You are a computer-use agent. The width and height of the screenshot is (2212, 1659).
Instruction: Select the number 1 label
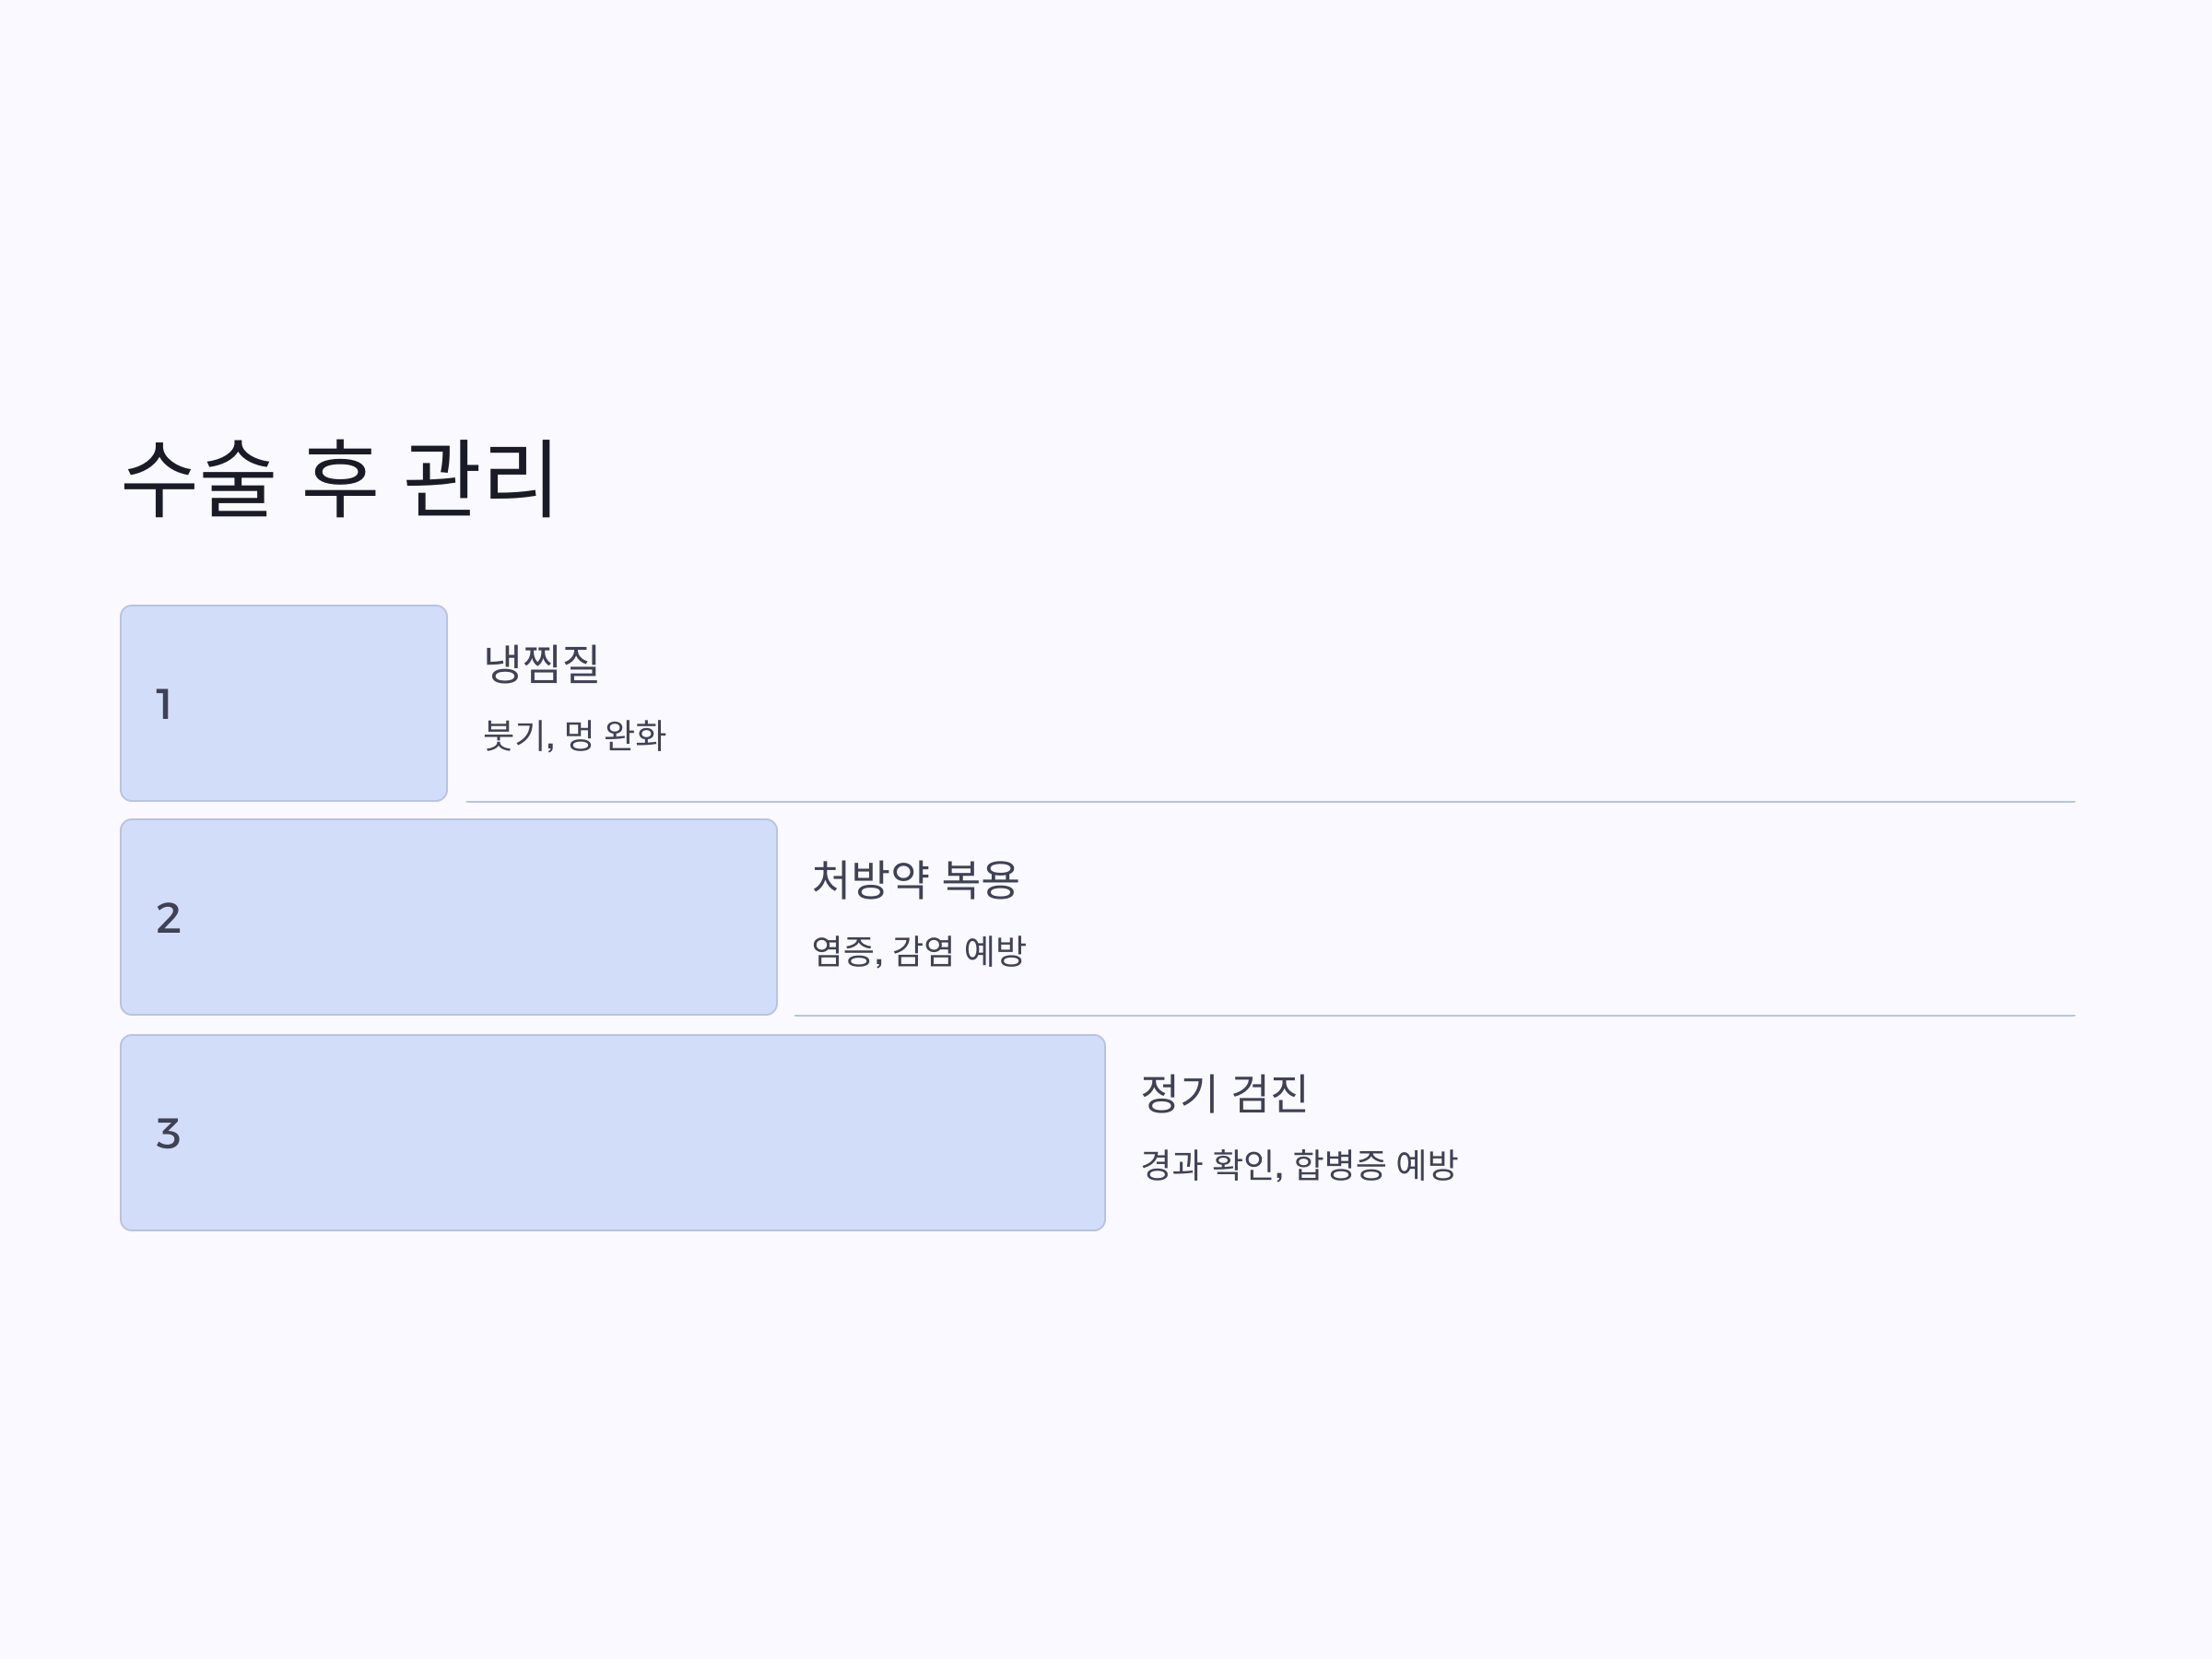[164, 704]
